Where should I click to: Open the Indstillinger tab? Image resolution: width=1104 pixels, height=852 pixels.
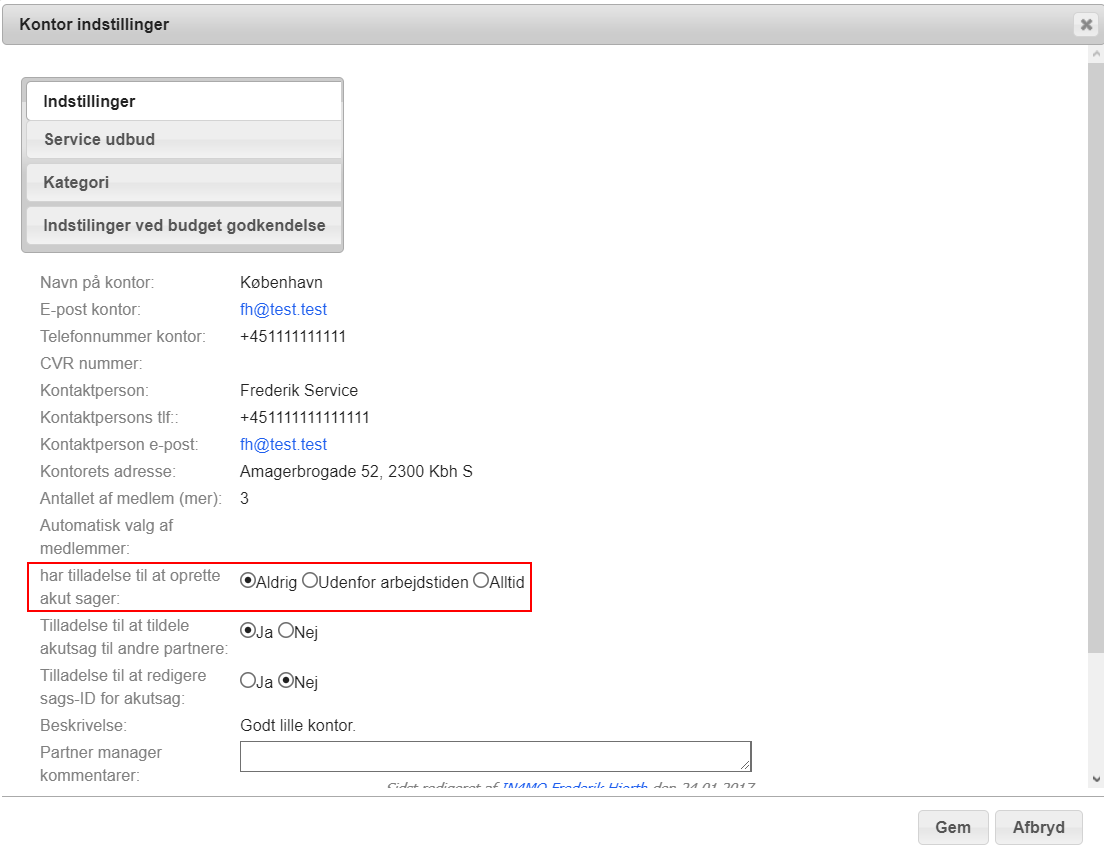point(182,101)
